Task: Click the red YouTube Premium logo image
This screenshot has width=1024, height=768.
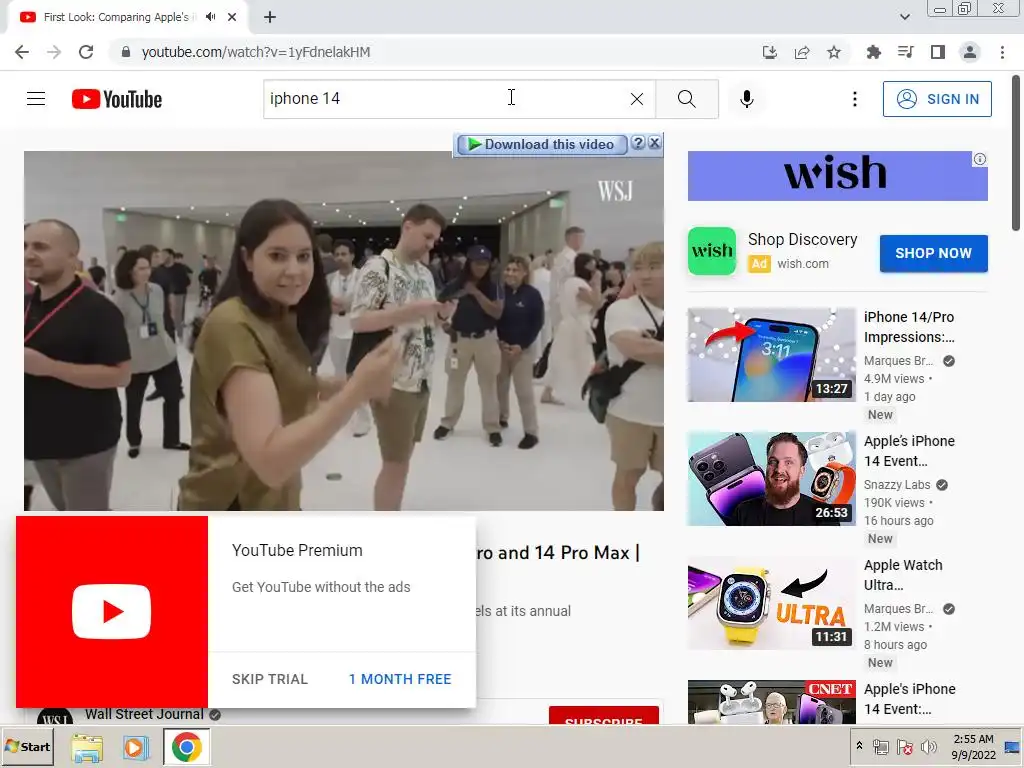Action: coord(112,612)
